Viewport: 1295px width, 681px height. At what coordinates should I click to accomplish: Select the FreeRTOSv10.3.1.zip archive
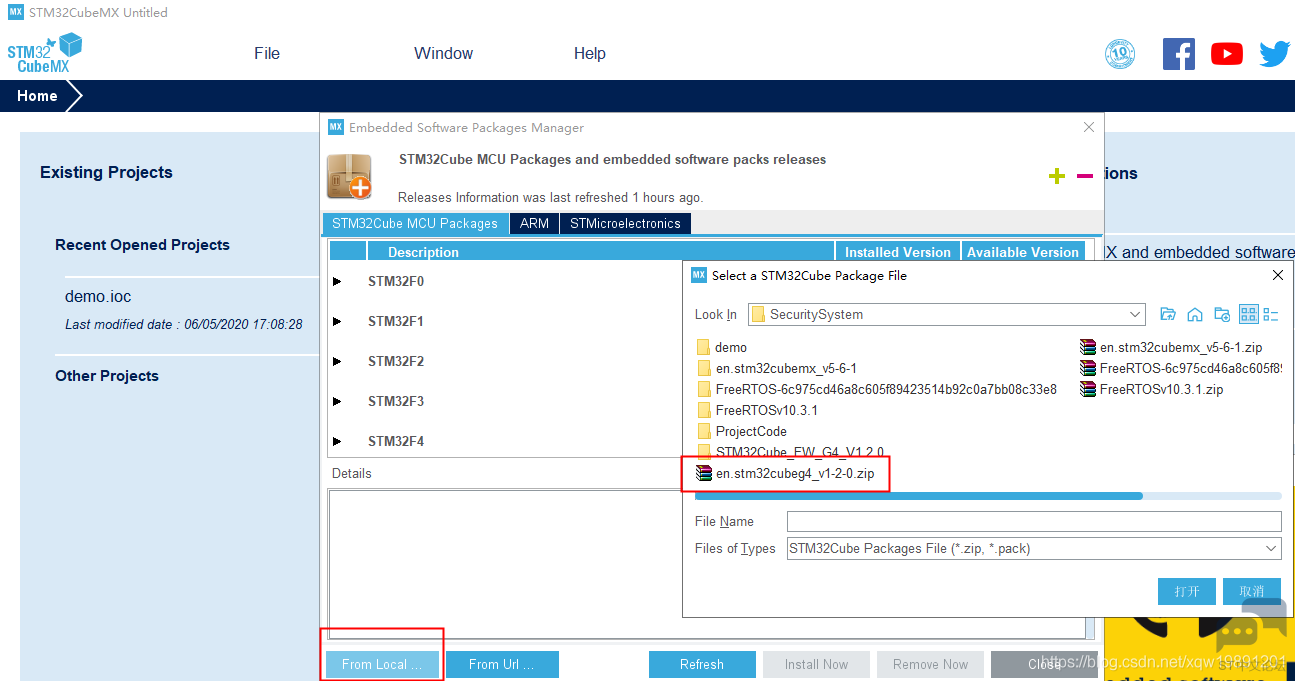[1152, 389]
